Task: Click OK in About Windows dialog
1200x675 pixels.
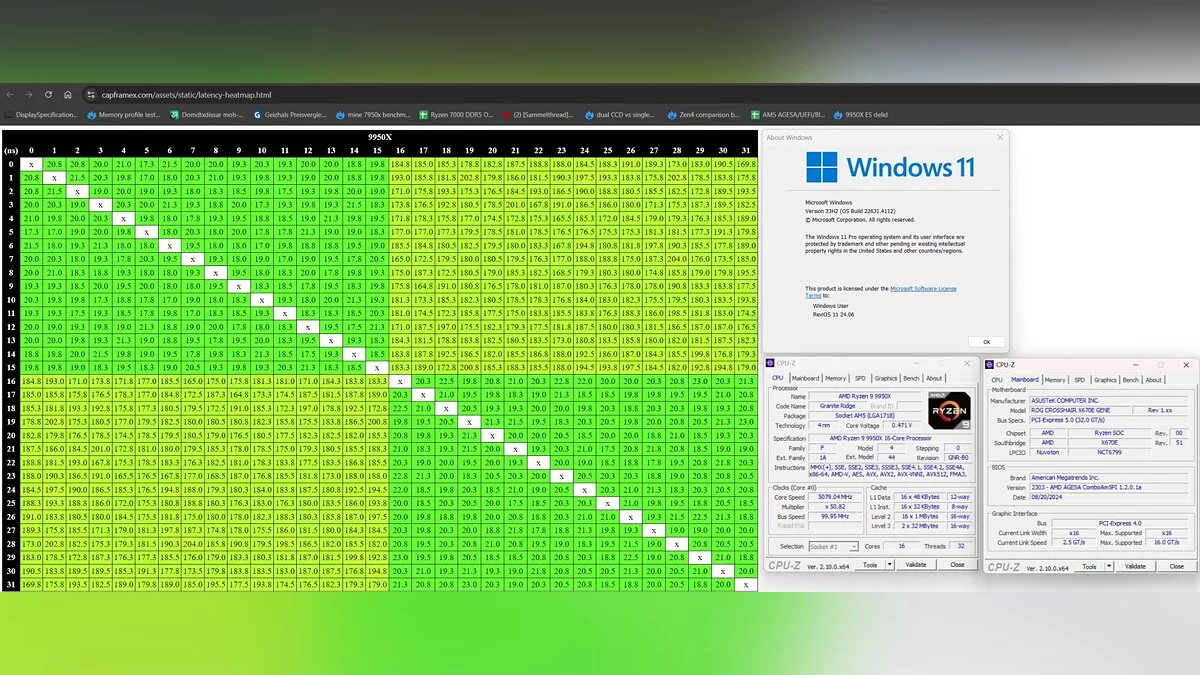Action: point(986,341)
